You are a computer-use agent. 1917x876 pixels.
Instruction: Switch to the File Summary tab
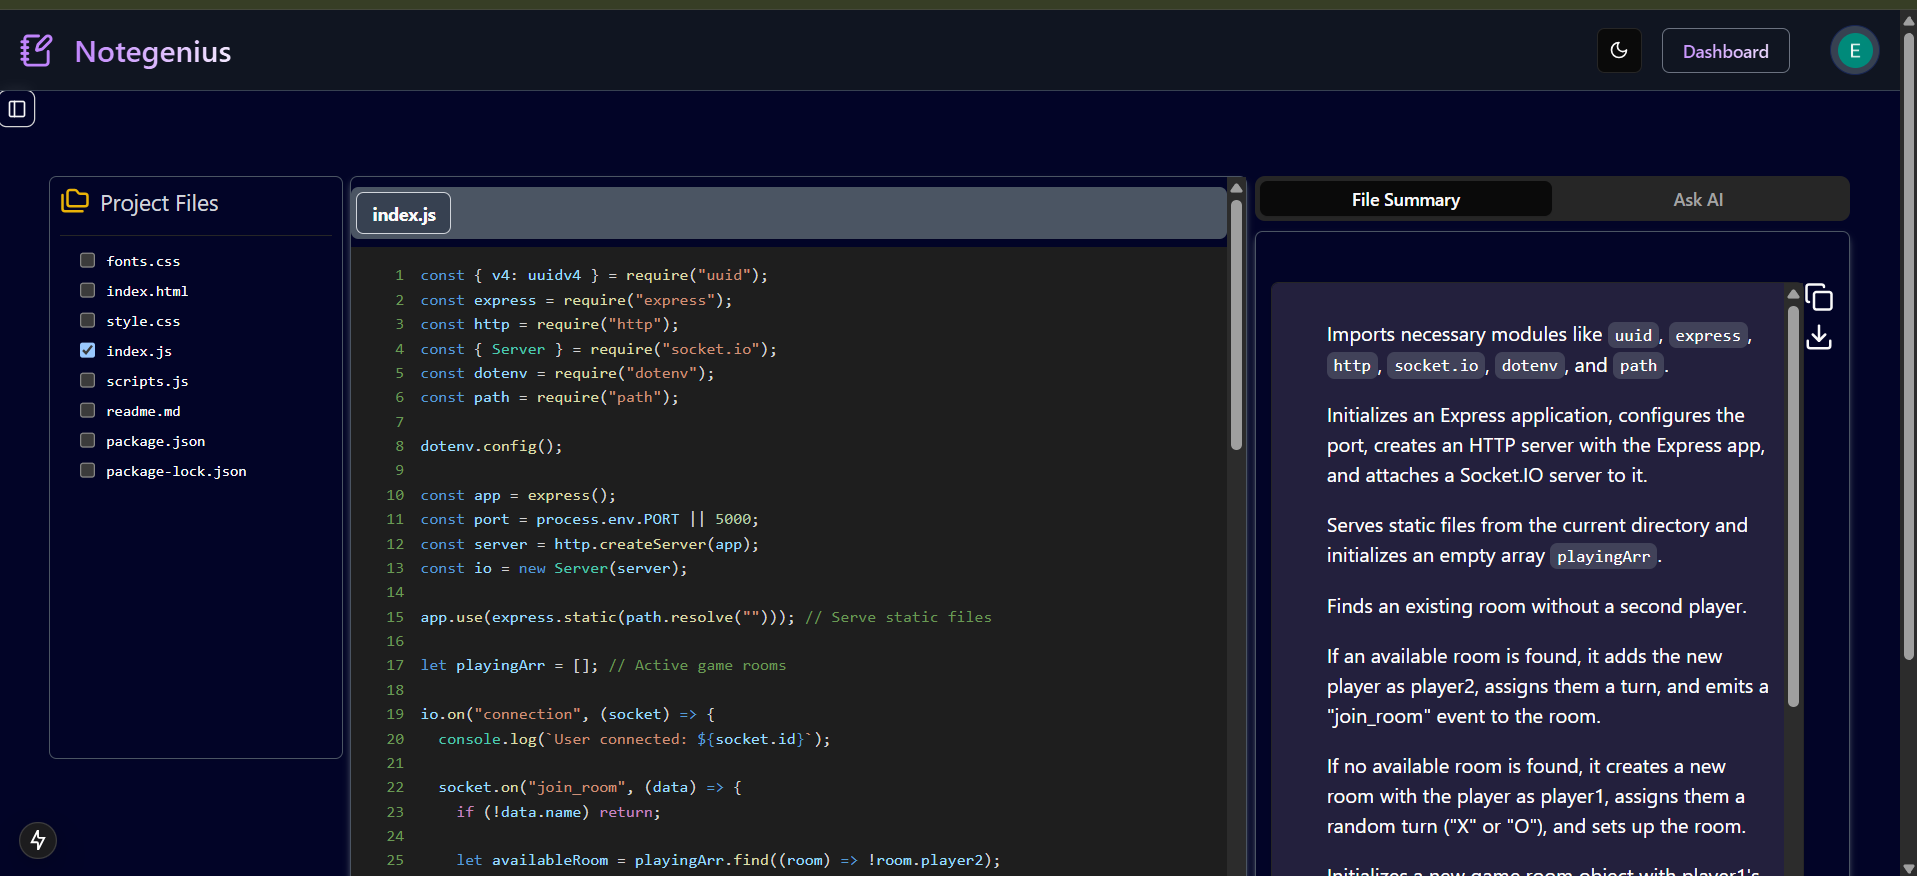1405,199
